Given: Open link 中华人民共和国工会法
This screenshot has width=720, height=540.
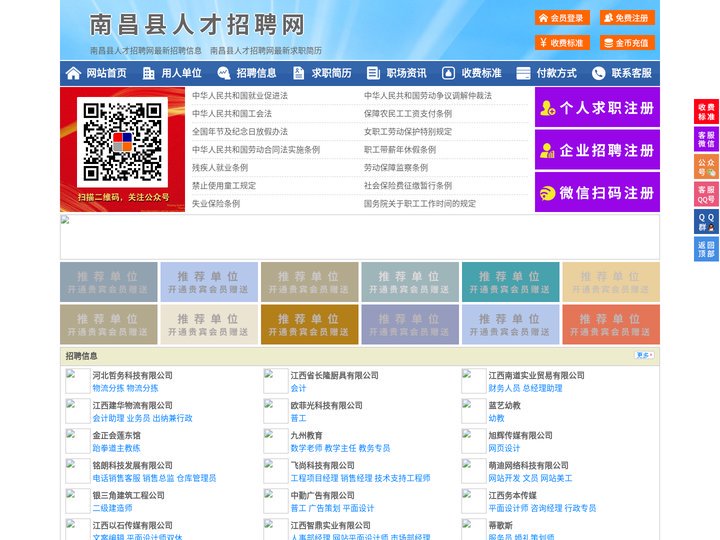Looking at the screenshot, I should [x=232, y=113].
